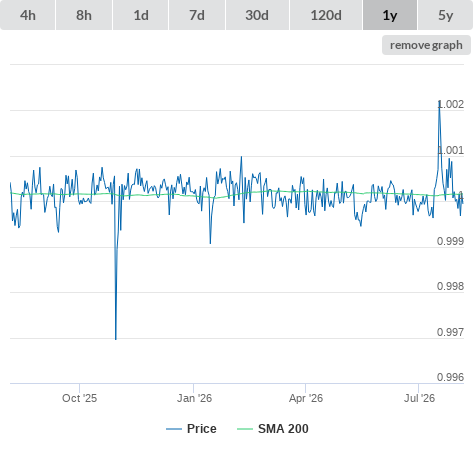The height and width of the screenshot is (455, 474).
Task: Click the Jul '26 axis marker
Action: [x=419, y=398]
